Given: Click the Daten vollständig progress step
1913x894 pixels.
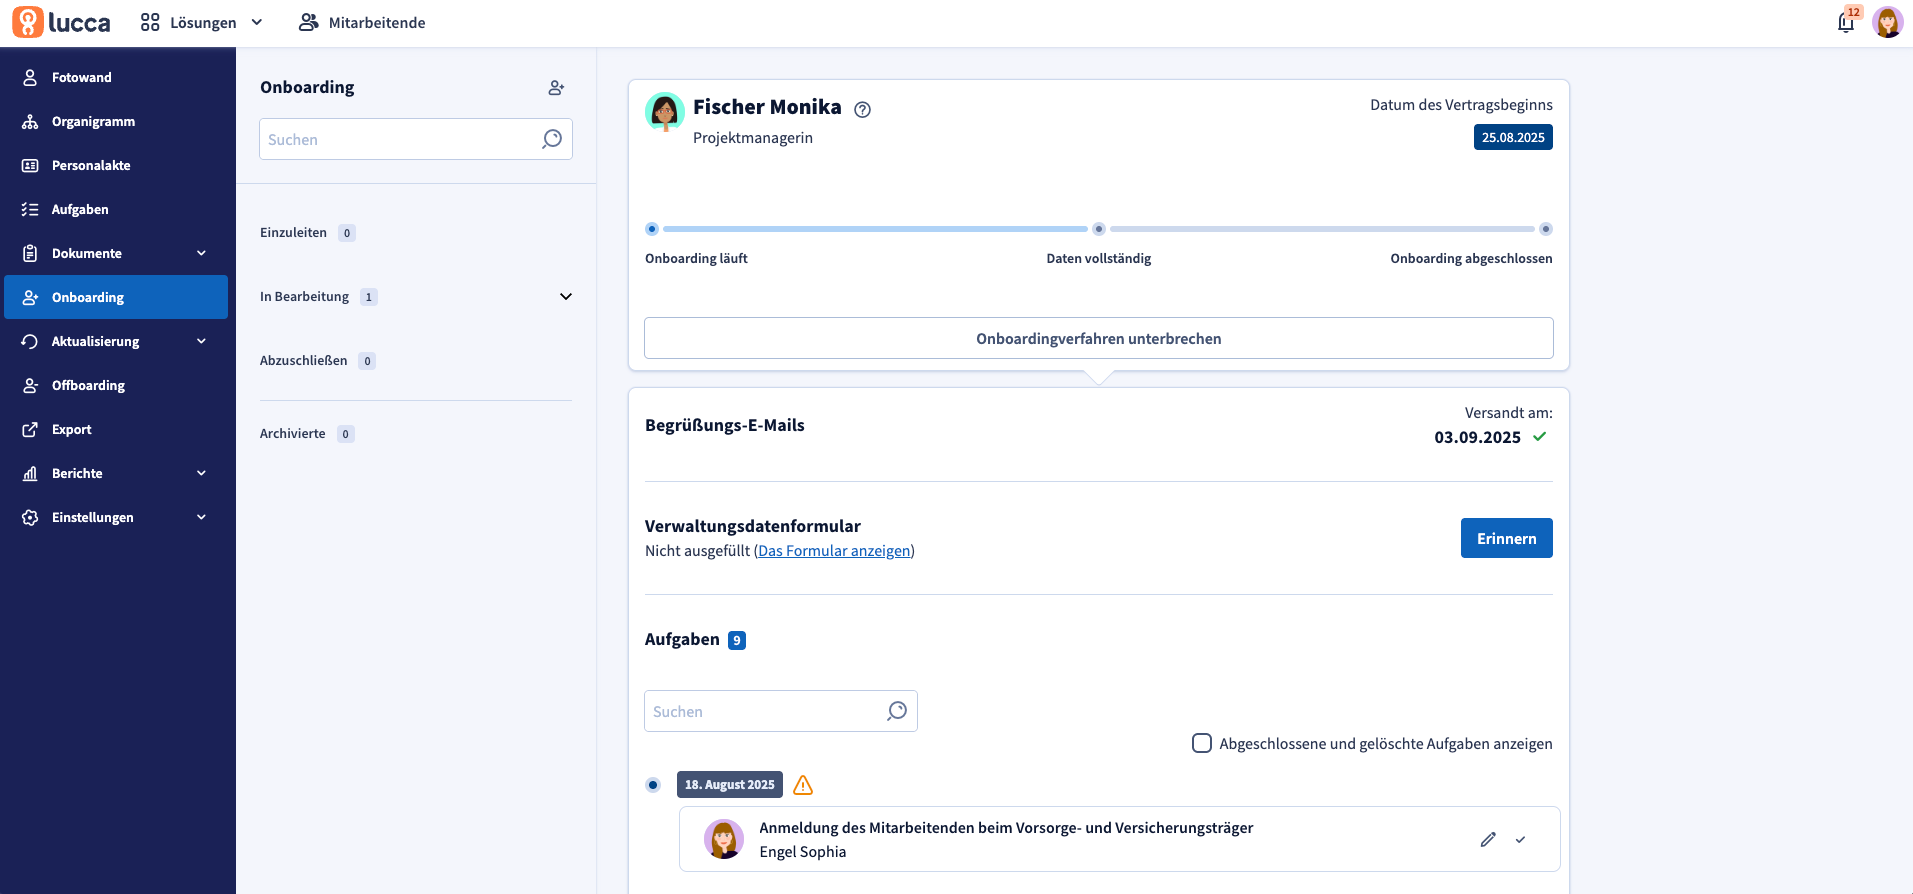Looking at the screenshot, I should 1098,229.
